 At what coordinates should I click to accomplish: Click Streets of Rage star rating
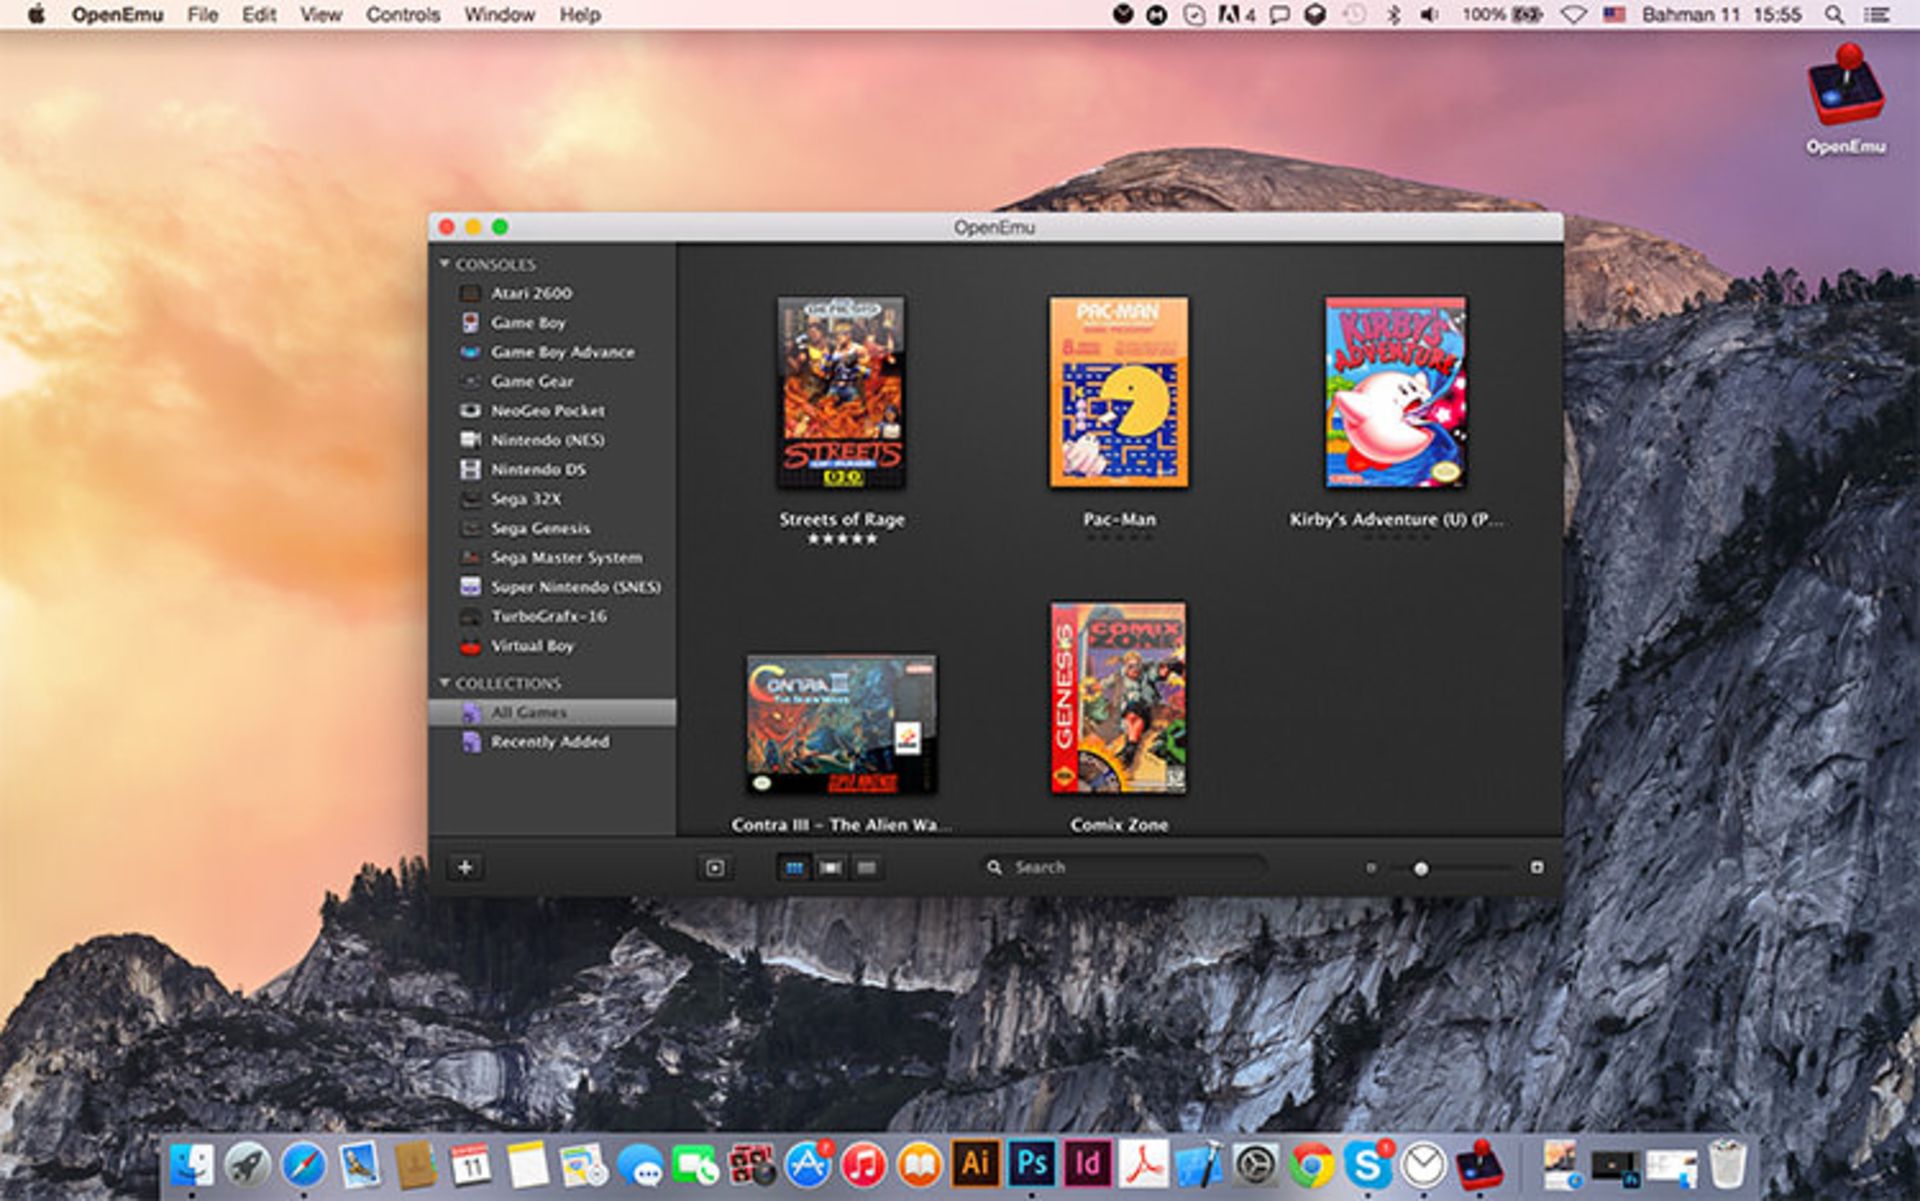842,539
